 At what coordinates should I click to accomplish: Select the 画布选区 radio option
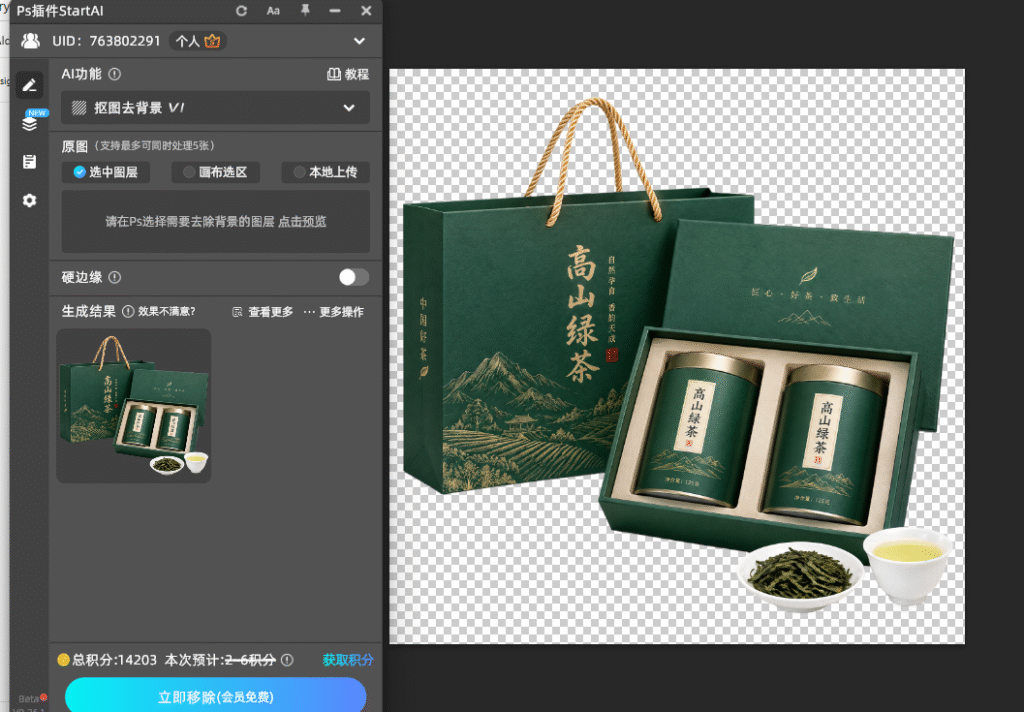coord(216,172)
